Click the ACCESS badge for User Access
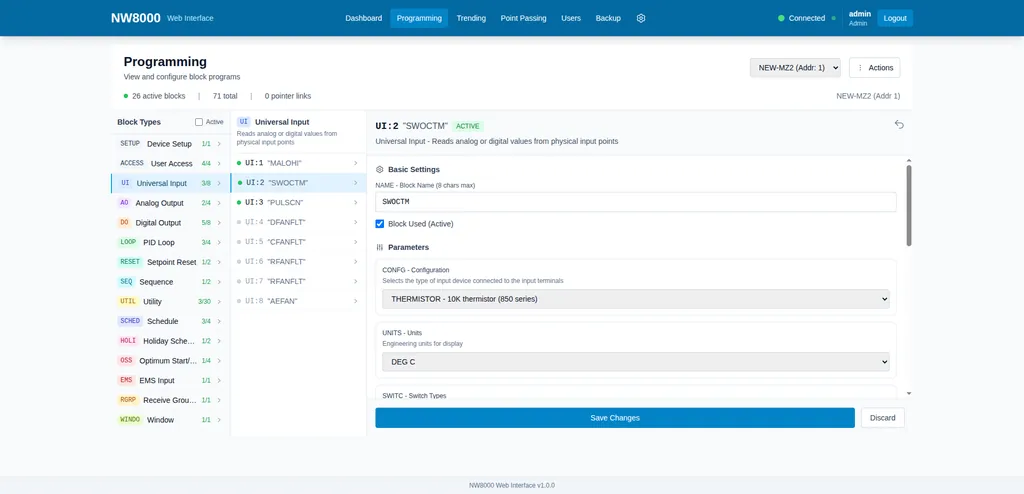The height and width of the screenshot is (494, 1024). (132, 163)
